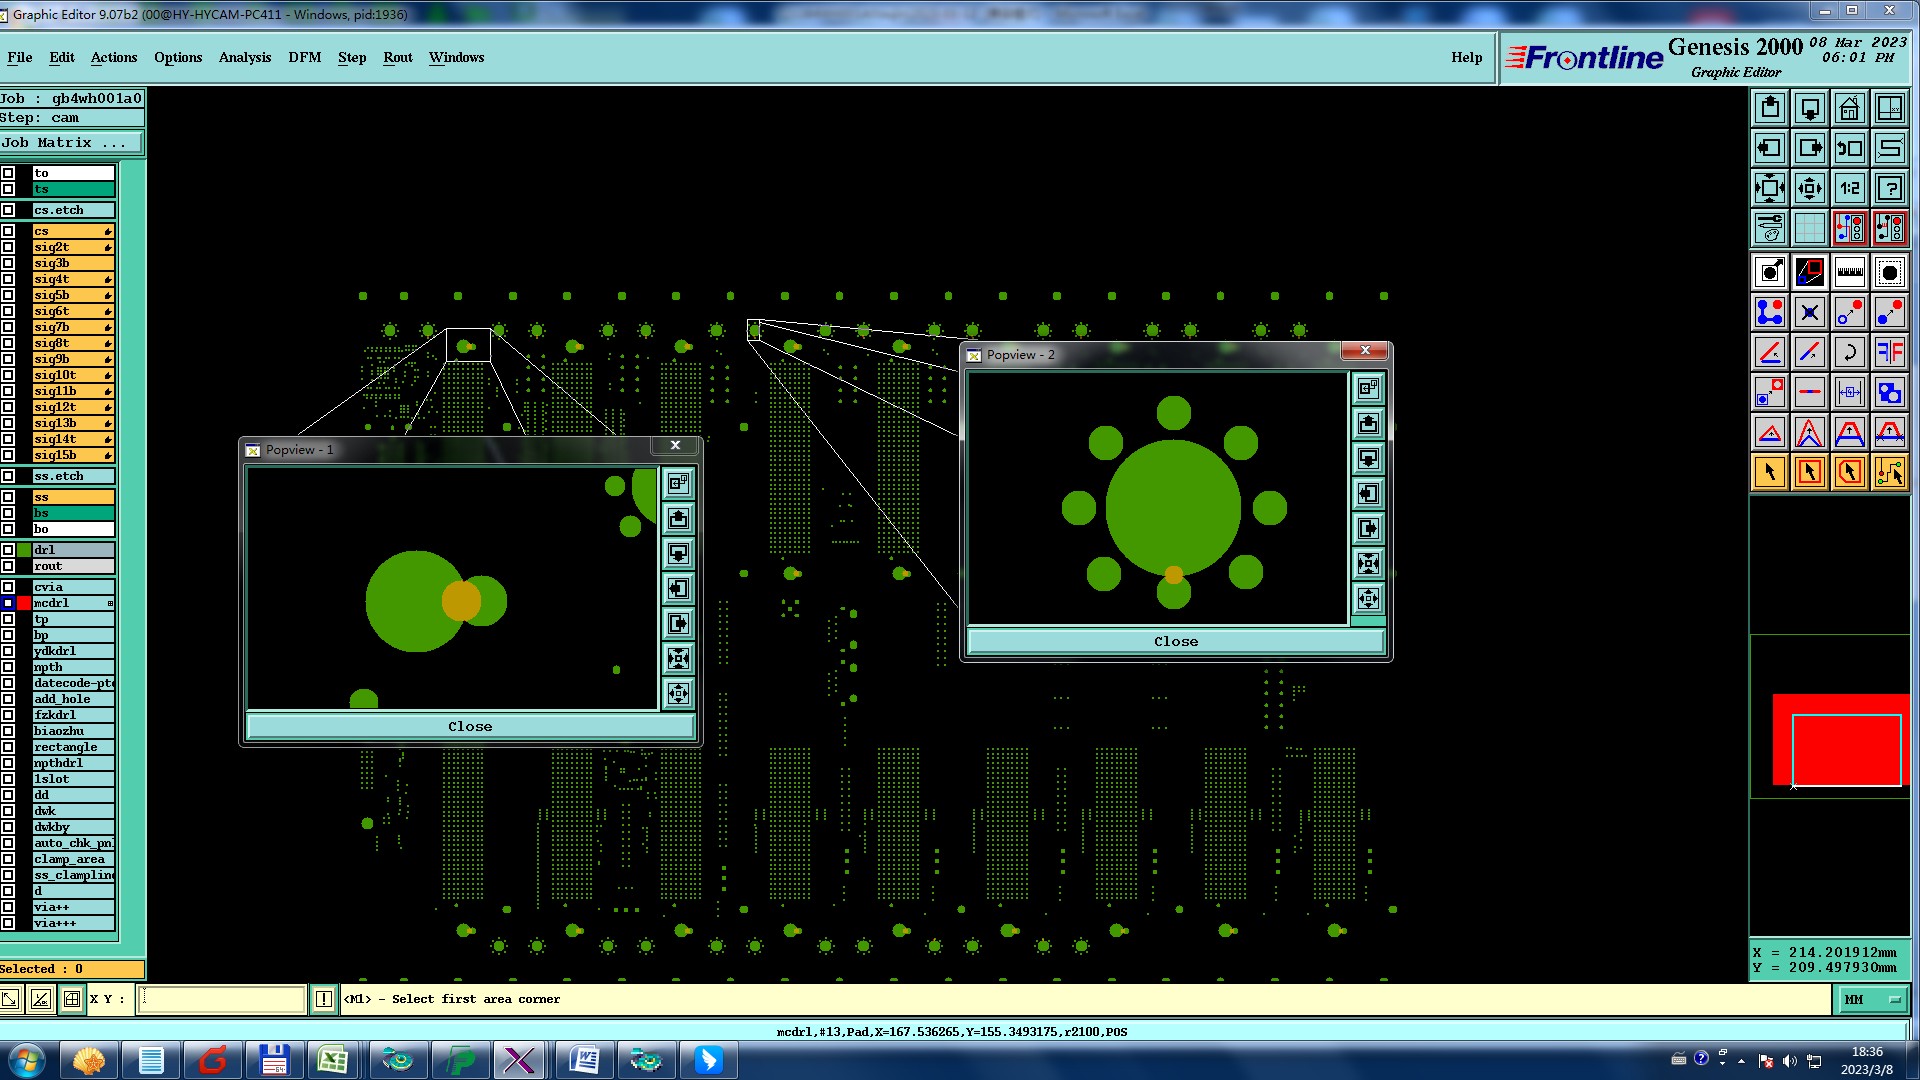
Task: Click the Home view icon
Action: coord(1849,108)
